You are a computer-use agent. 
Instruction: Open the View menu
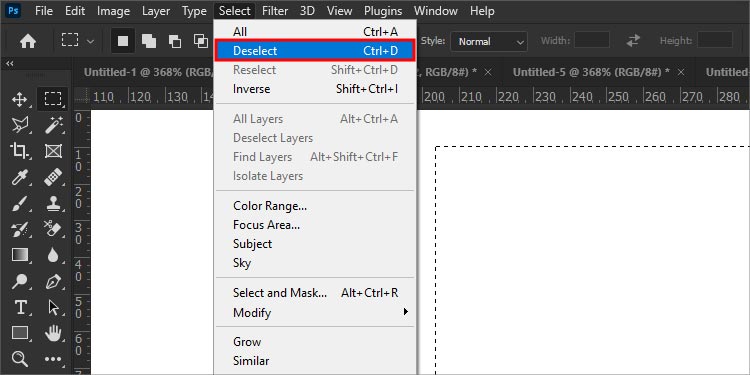click(339, 11)
